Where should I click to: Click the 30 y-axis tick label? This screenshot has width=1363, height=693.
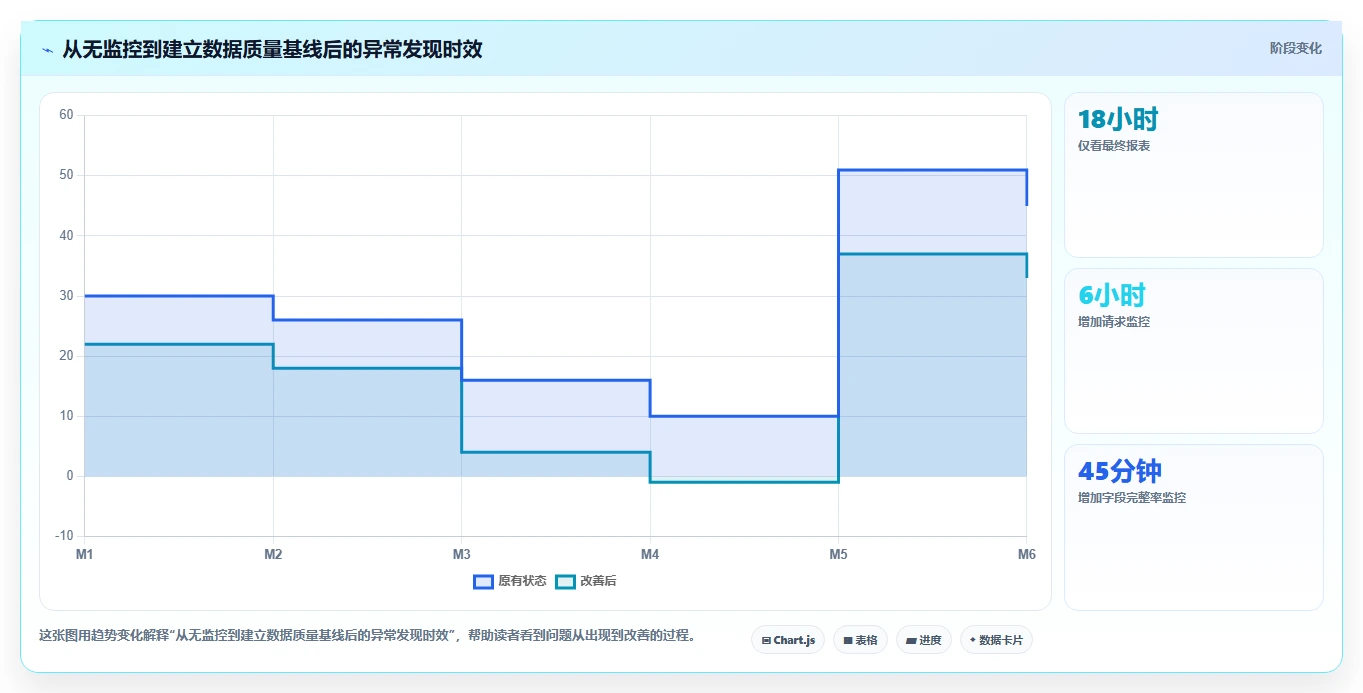(x=67, y=296)
